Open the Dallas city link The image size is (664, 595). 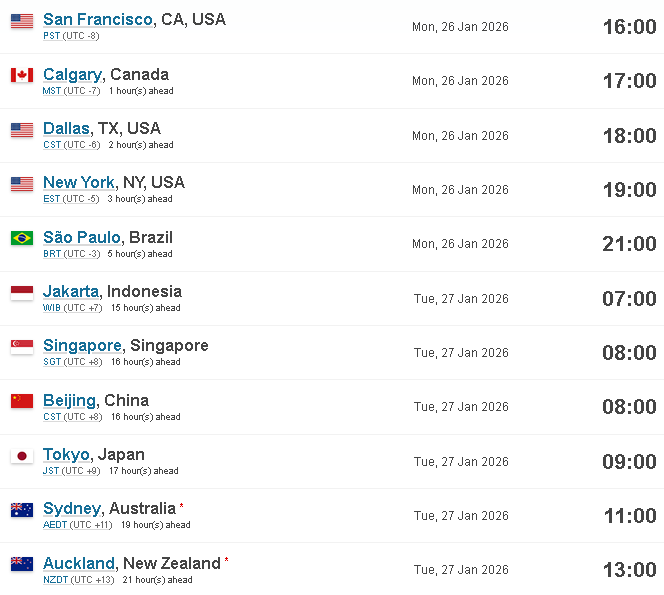[x=66, y=128]
